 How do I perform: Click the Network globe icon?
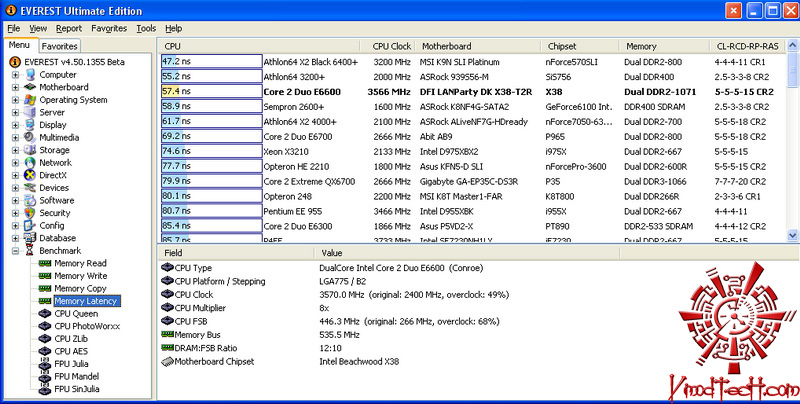30,163
